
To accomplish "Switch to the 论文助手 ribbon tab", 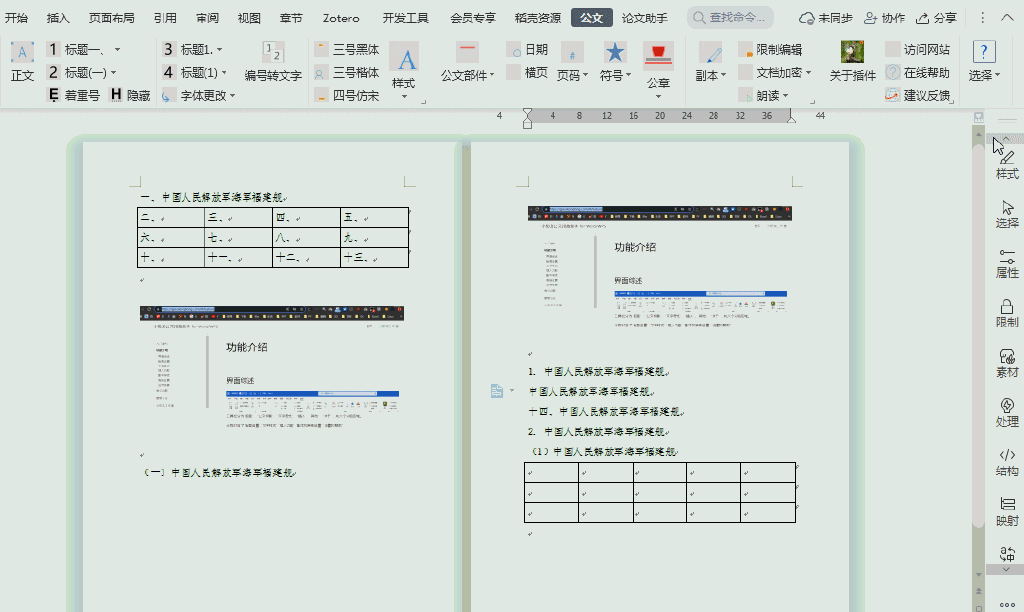I will pos(645,18).
